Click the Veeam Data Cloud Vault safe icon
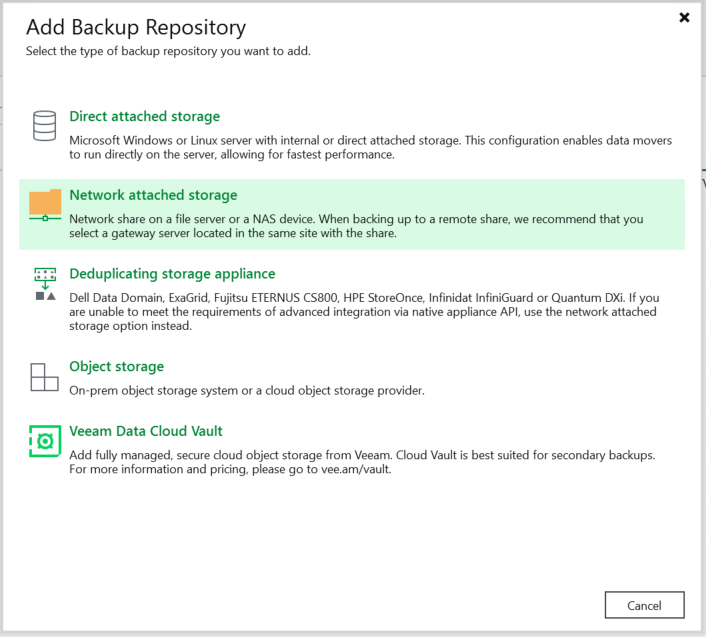 (x=45, y=441)
